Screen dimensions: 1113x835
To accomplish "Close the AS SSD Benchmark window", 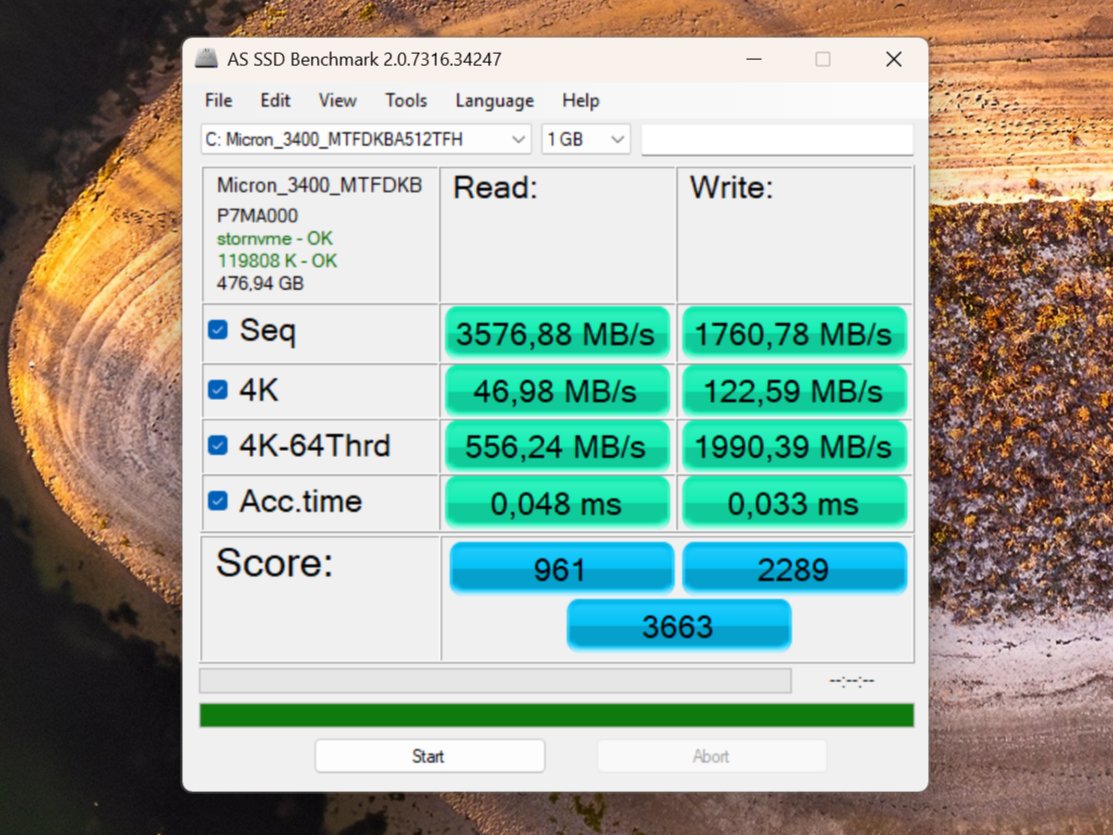I will (893, 59).
